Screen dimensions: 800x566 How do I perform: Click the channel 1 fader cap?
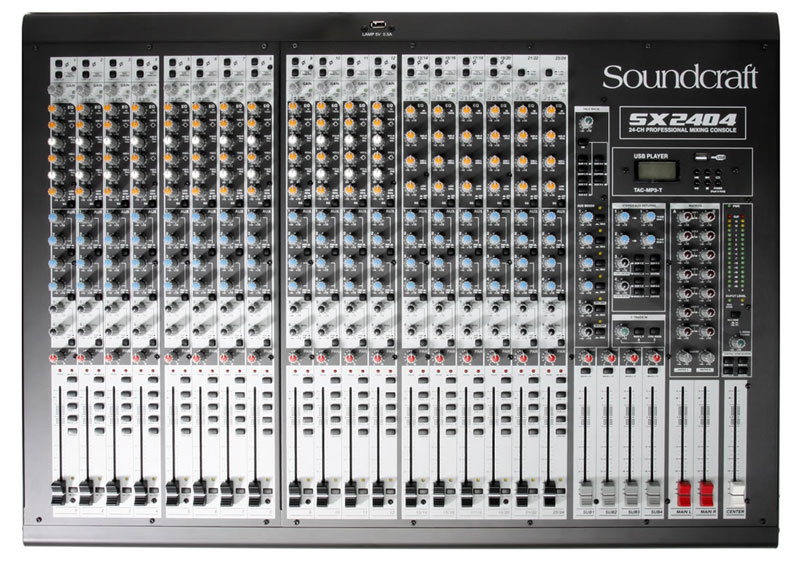point(60,492)
